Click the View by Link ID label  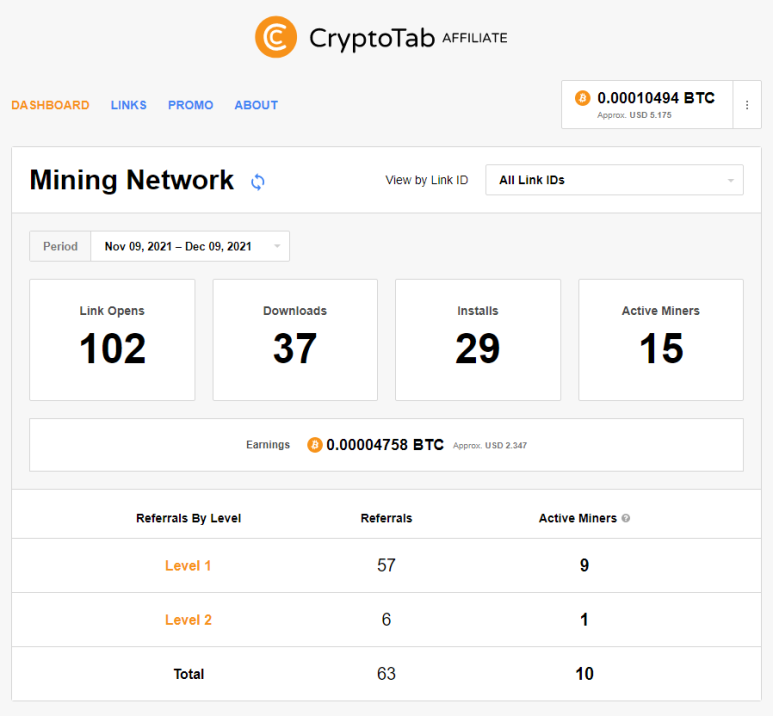[426, 180]
